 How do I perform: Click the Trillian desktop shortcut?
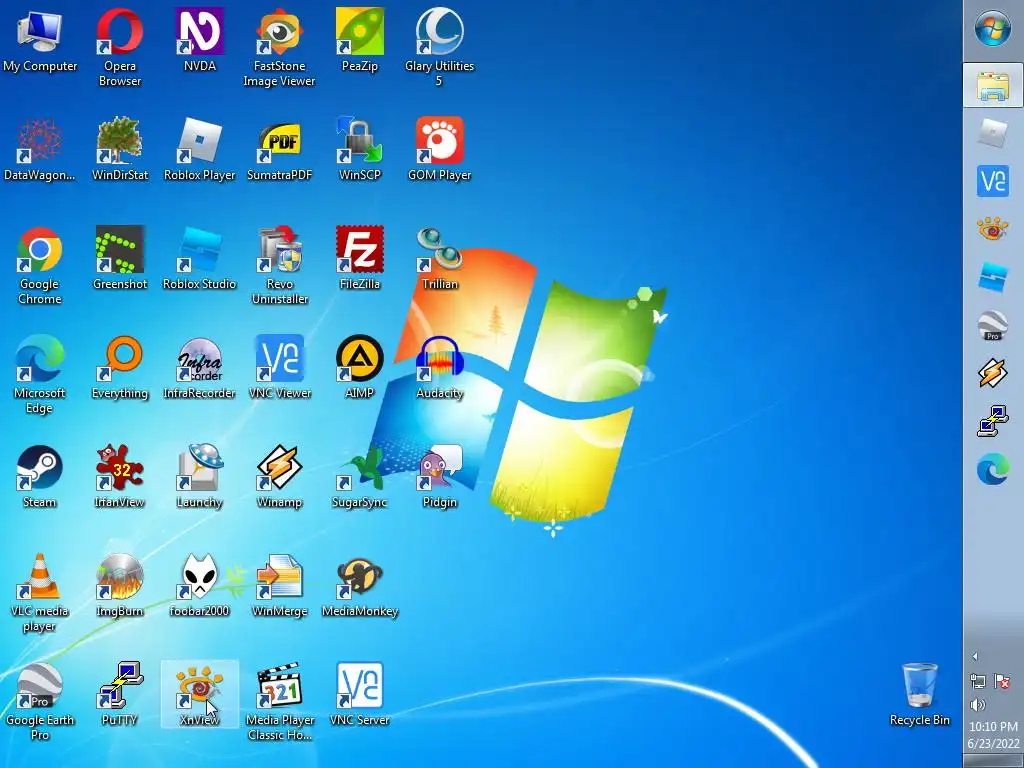point(440,259)
